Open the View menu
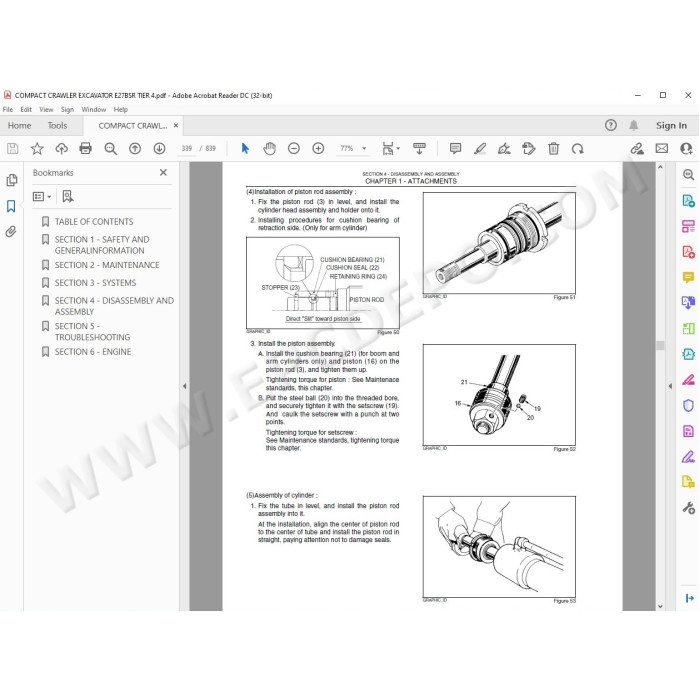The image size is (700, 700). click(46, 109)
